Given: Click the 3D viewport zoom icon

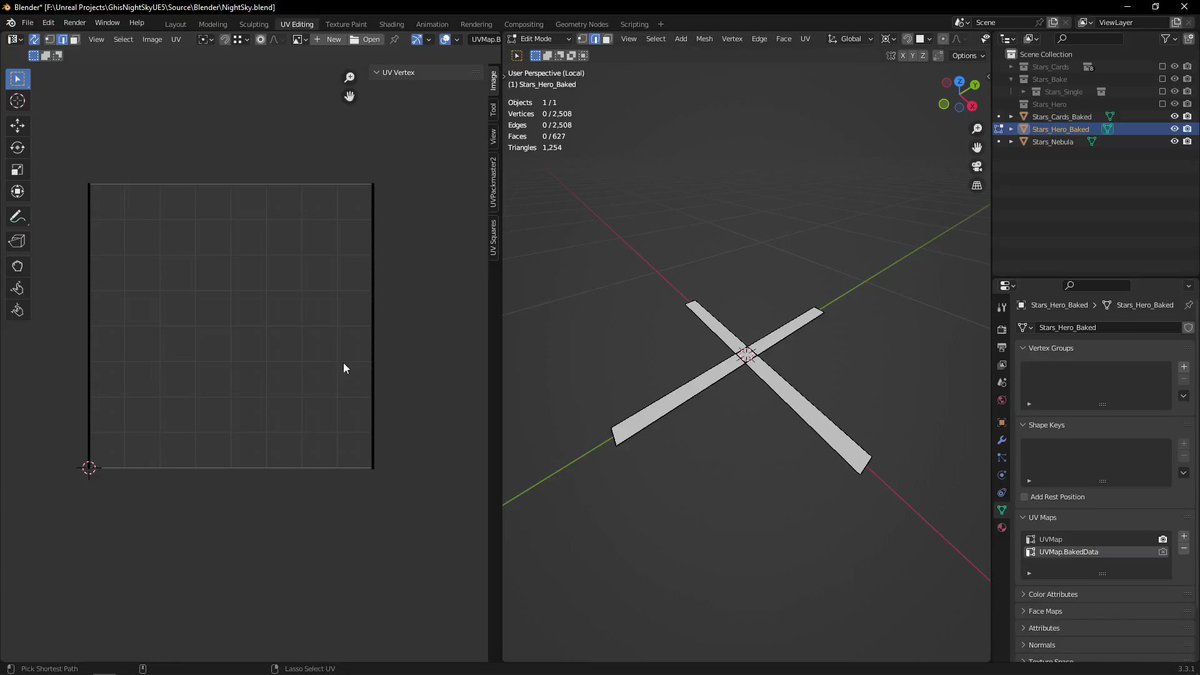Looking at the screenshot, I should pyautogui.click(x=977, y=129).
